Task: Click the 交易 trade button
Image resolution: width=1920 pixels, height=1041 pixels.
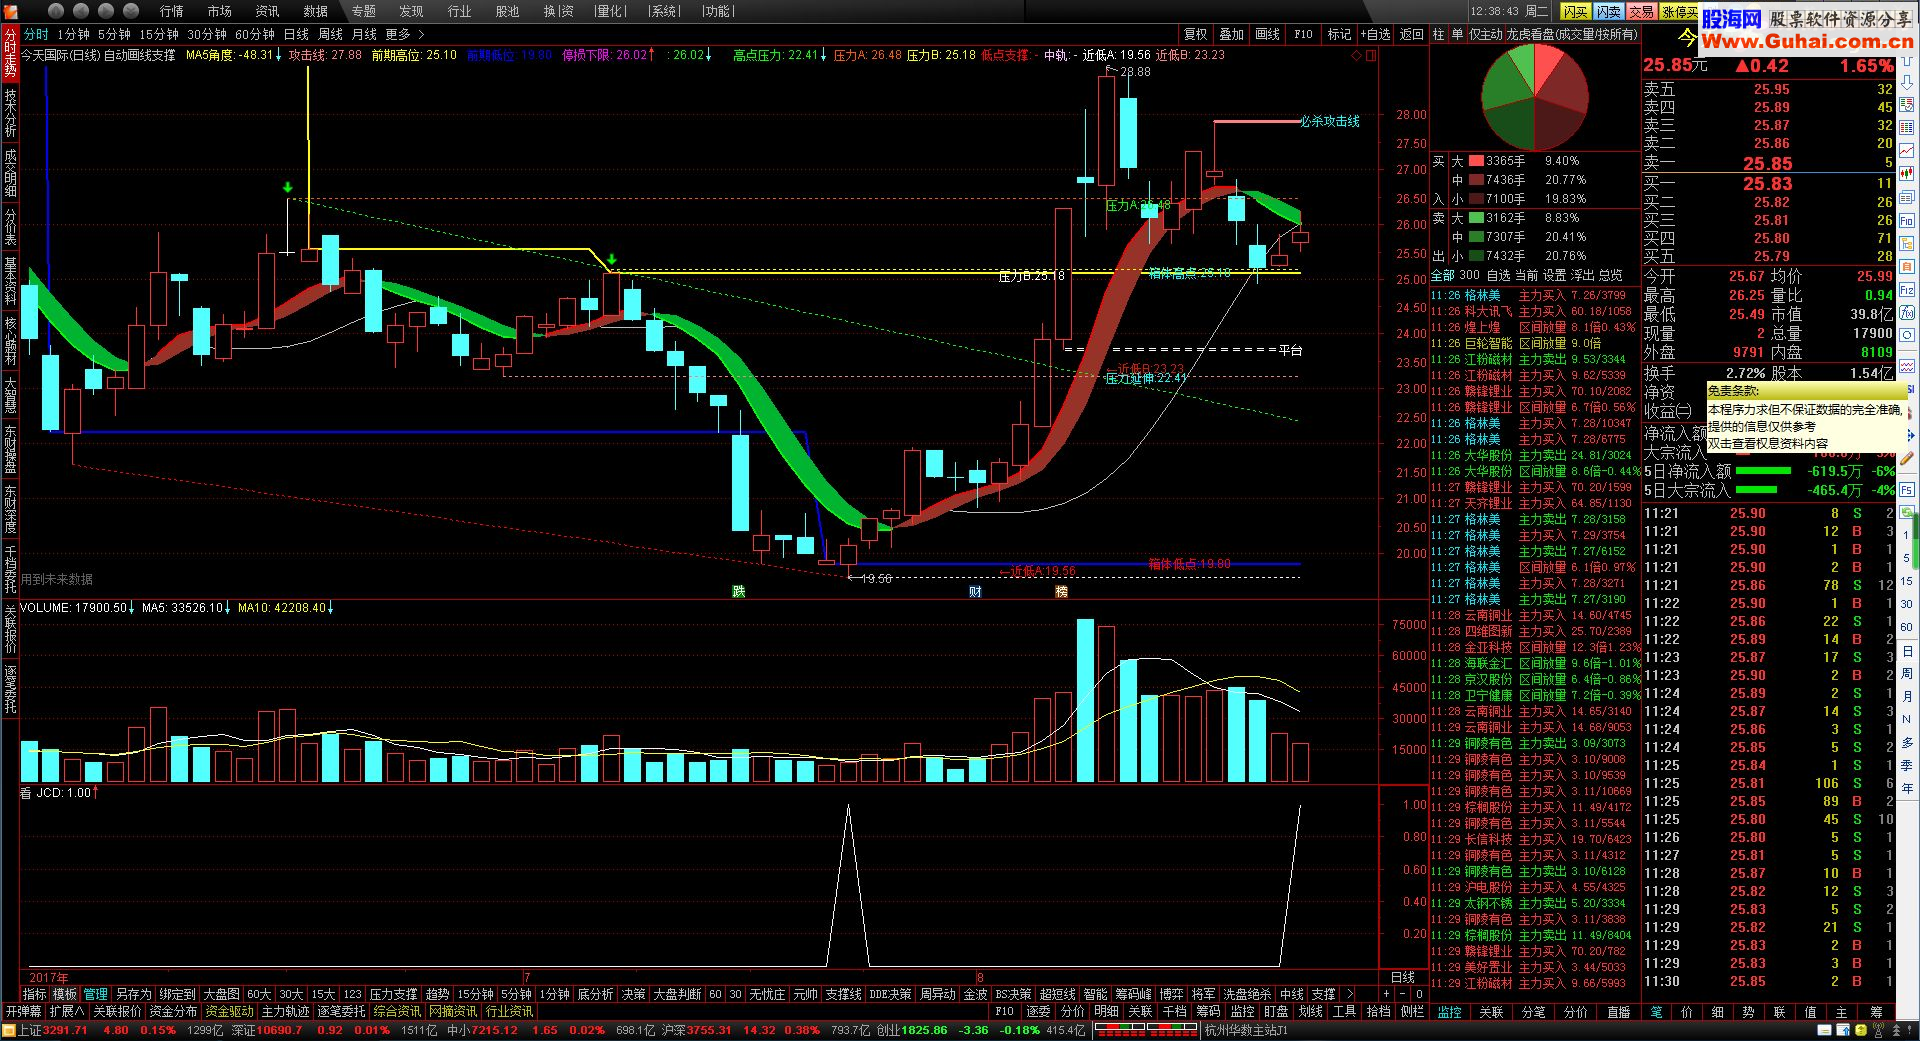Action: pyautogui.click(x=1641, y=11)
